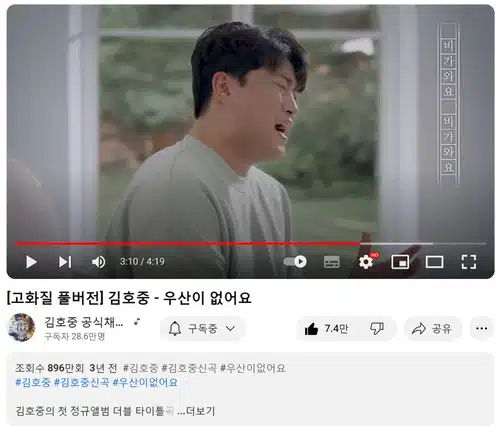
Task: Visit the 김호중 공식채널 channel name
Action: (x=84, y=322)
